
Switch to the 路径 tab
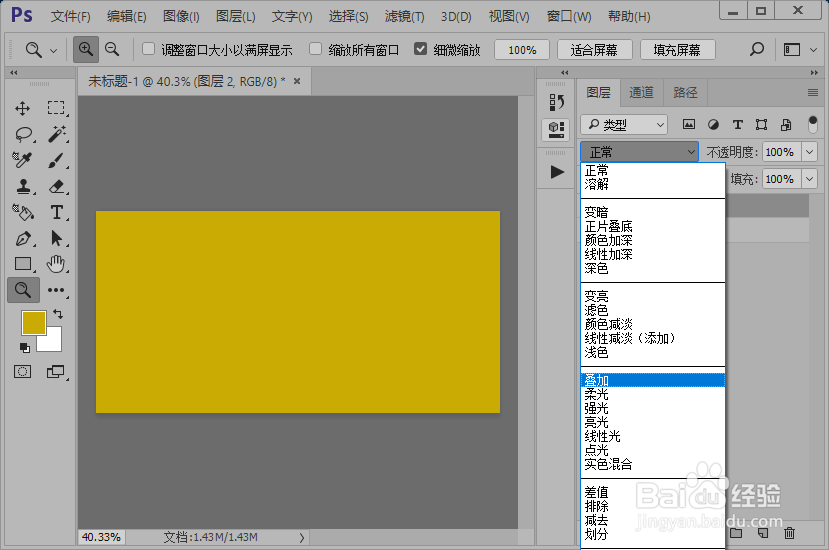[685, 93]
